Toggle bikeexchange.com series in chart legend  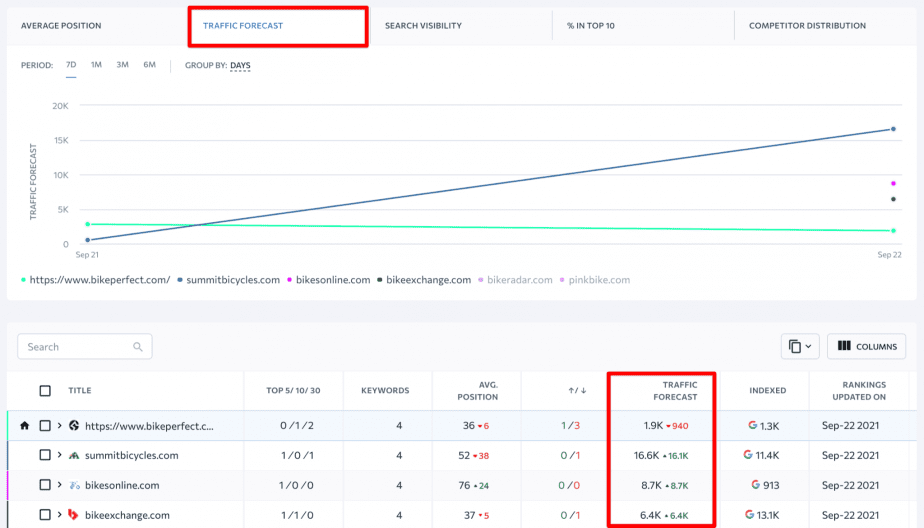(424, 280)
